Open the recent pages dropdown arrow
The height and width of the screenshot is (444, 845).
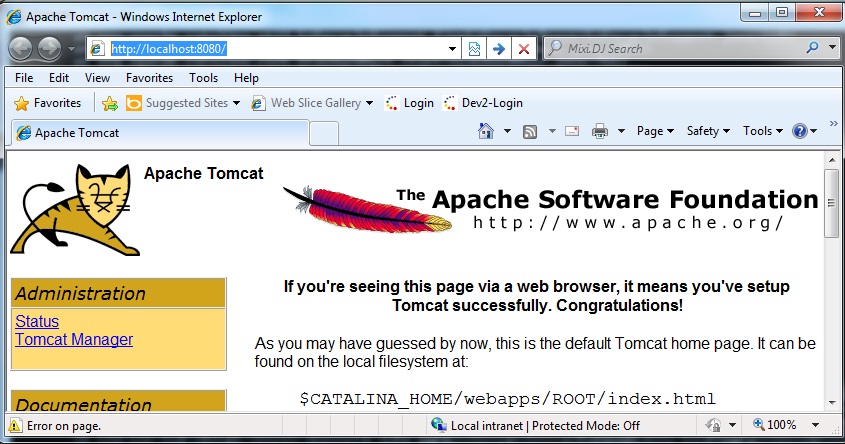(72, 49)
